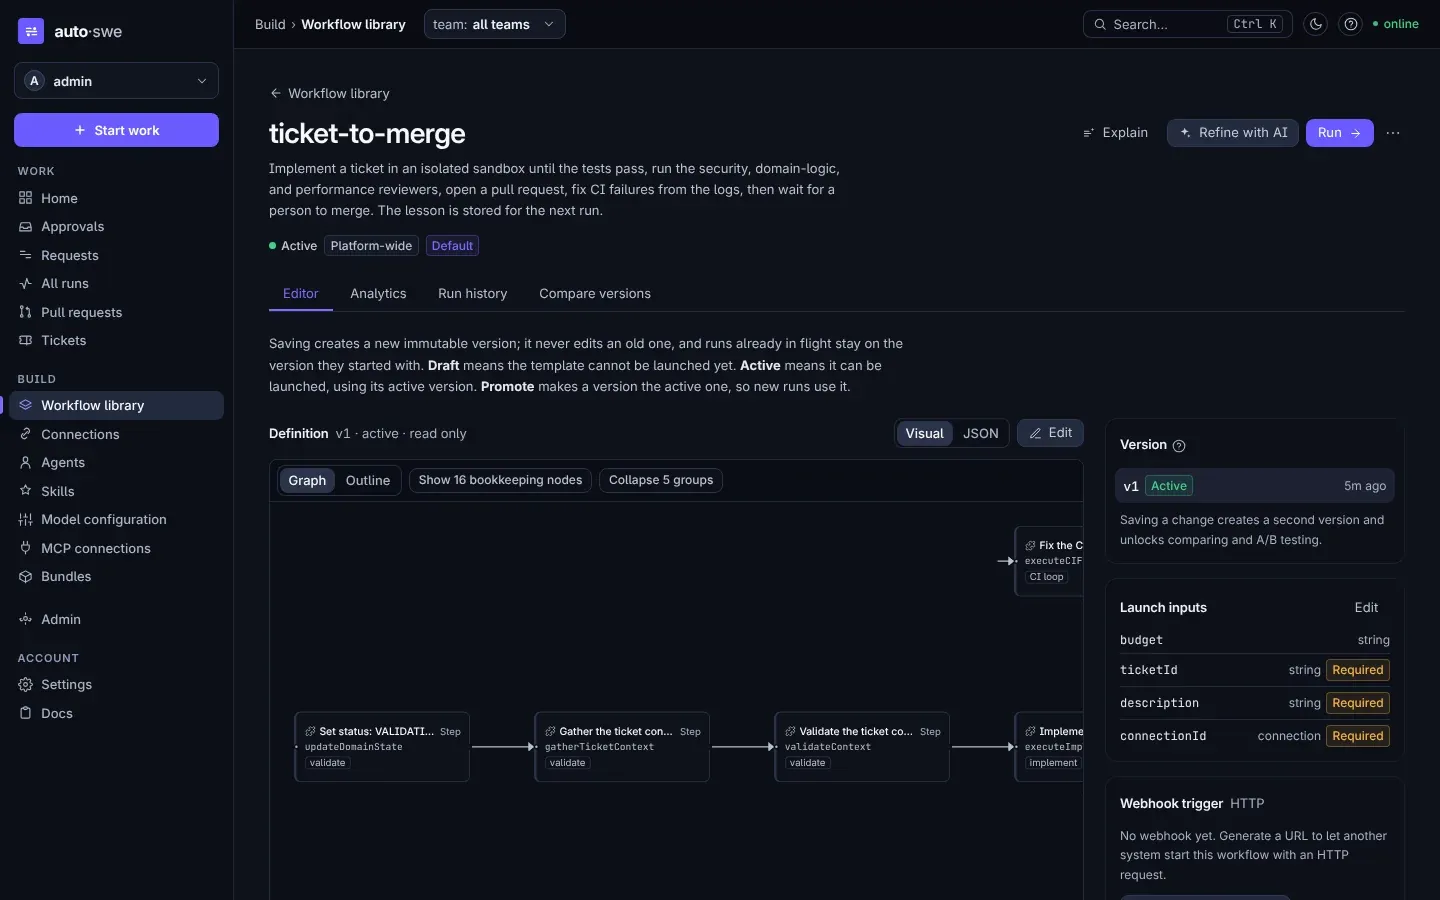Switch definition view to JSON
Viewport: 1440px width, 900px height.
point(980,433)
